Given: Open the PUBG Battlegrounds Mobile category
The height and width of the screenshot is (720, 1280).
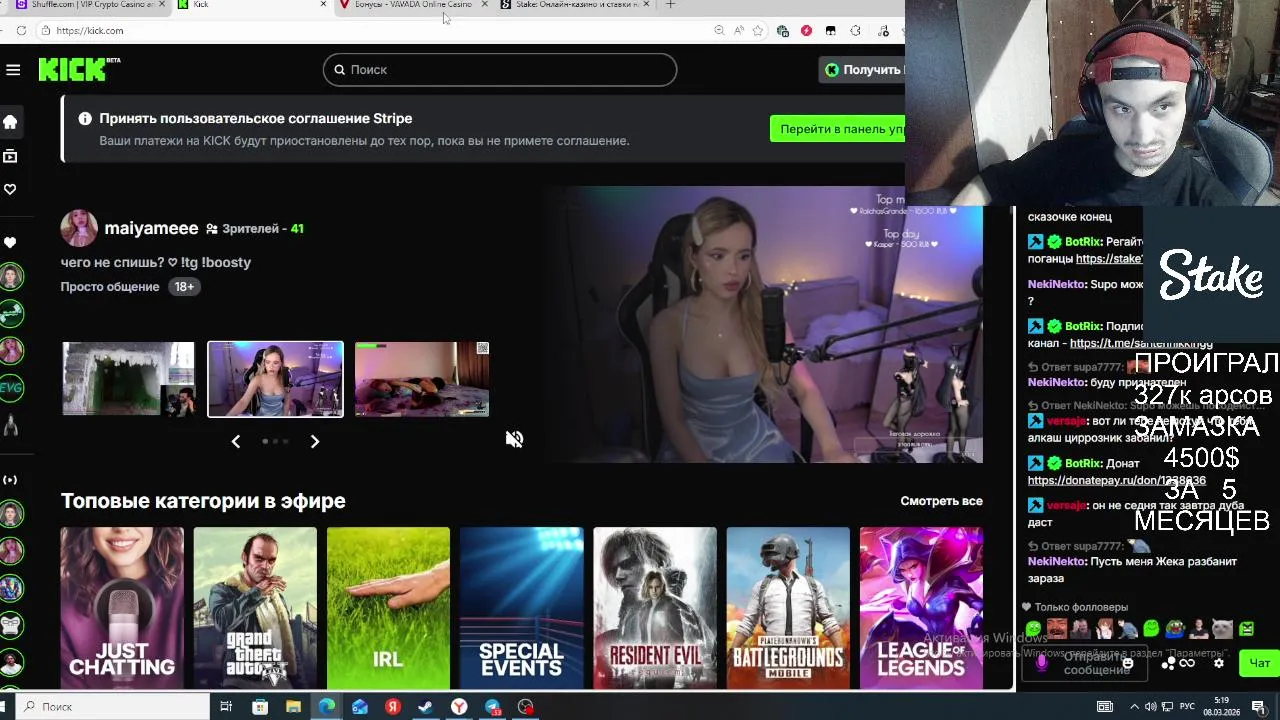Looking at the screenshot, I should [x=788, y=608].
